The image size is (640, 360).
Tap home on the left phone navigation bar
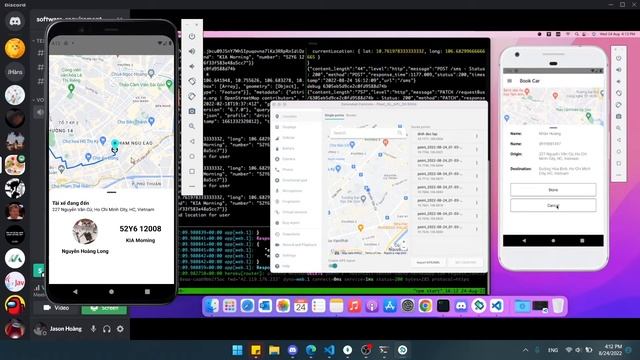pos(111,292)
